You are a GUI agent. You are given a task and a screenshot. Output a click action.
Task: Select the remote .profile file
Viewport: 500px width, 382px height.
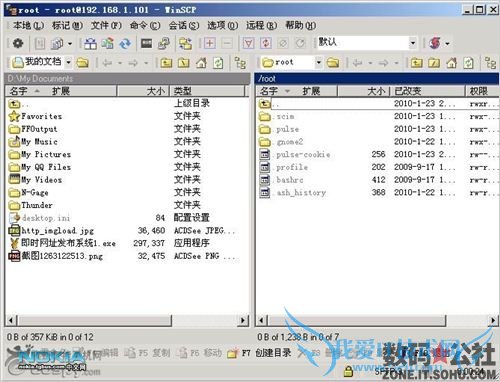(x=283, y=167)
